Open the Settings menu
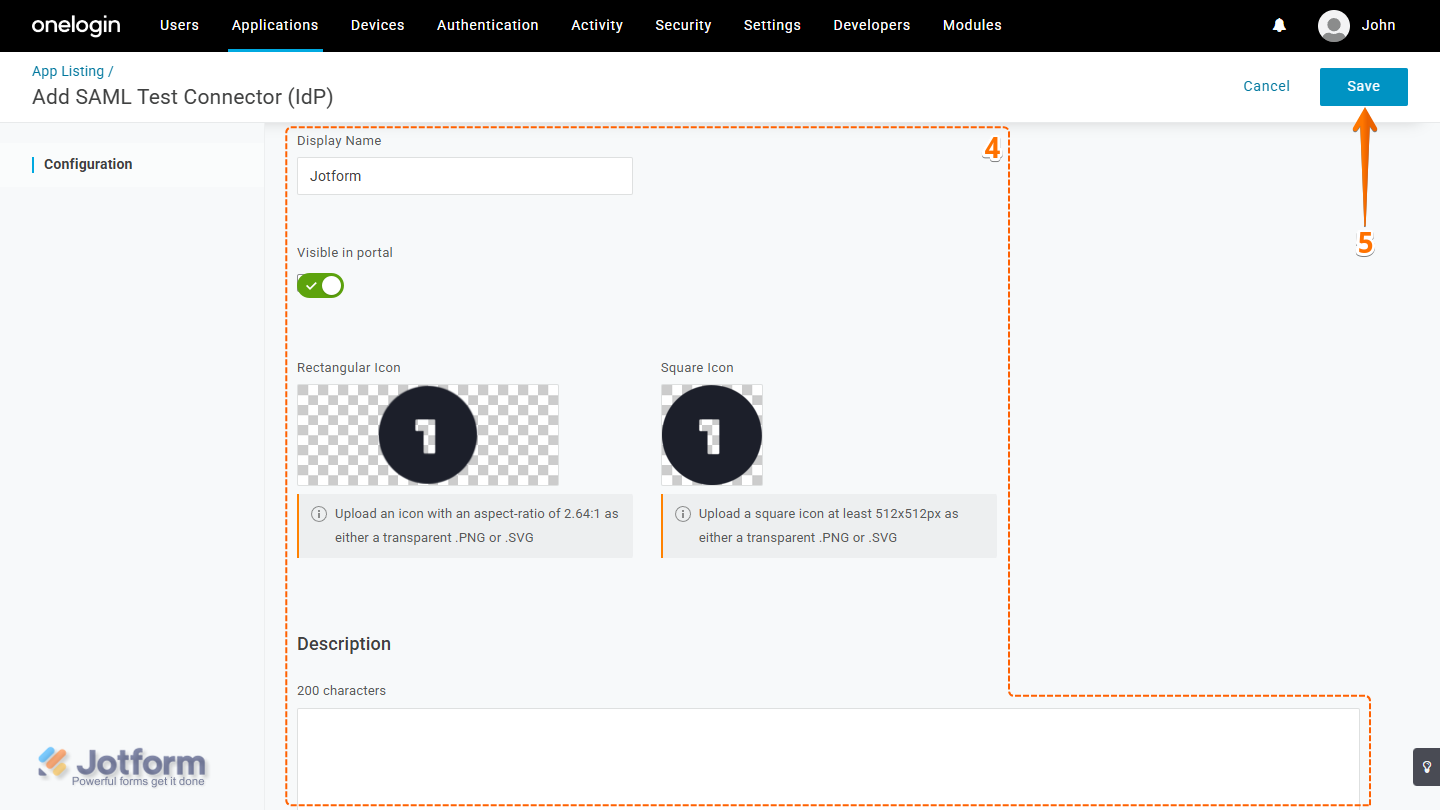1440x810 pixels. (772, 25)
